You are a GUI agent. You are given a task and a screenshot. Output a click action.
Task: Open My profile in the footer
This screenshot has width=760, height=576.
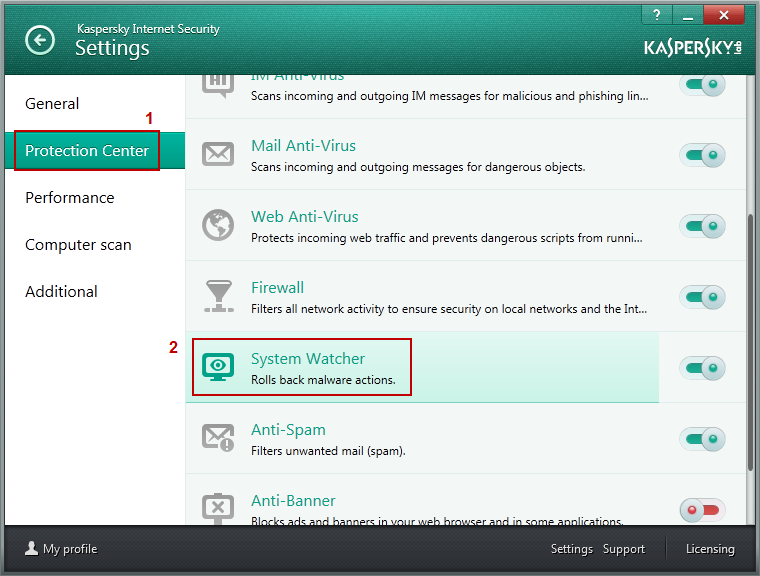click(61, 549)
